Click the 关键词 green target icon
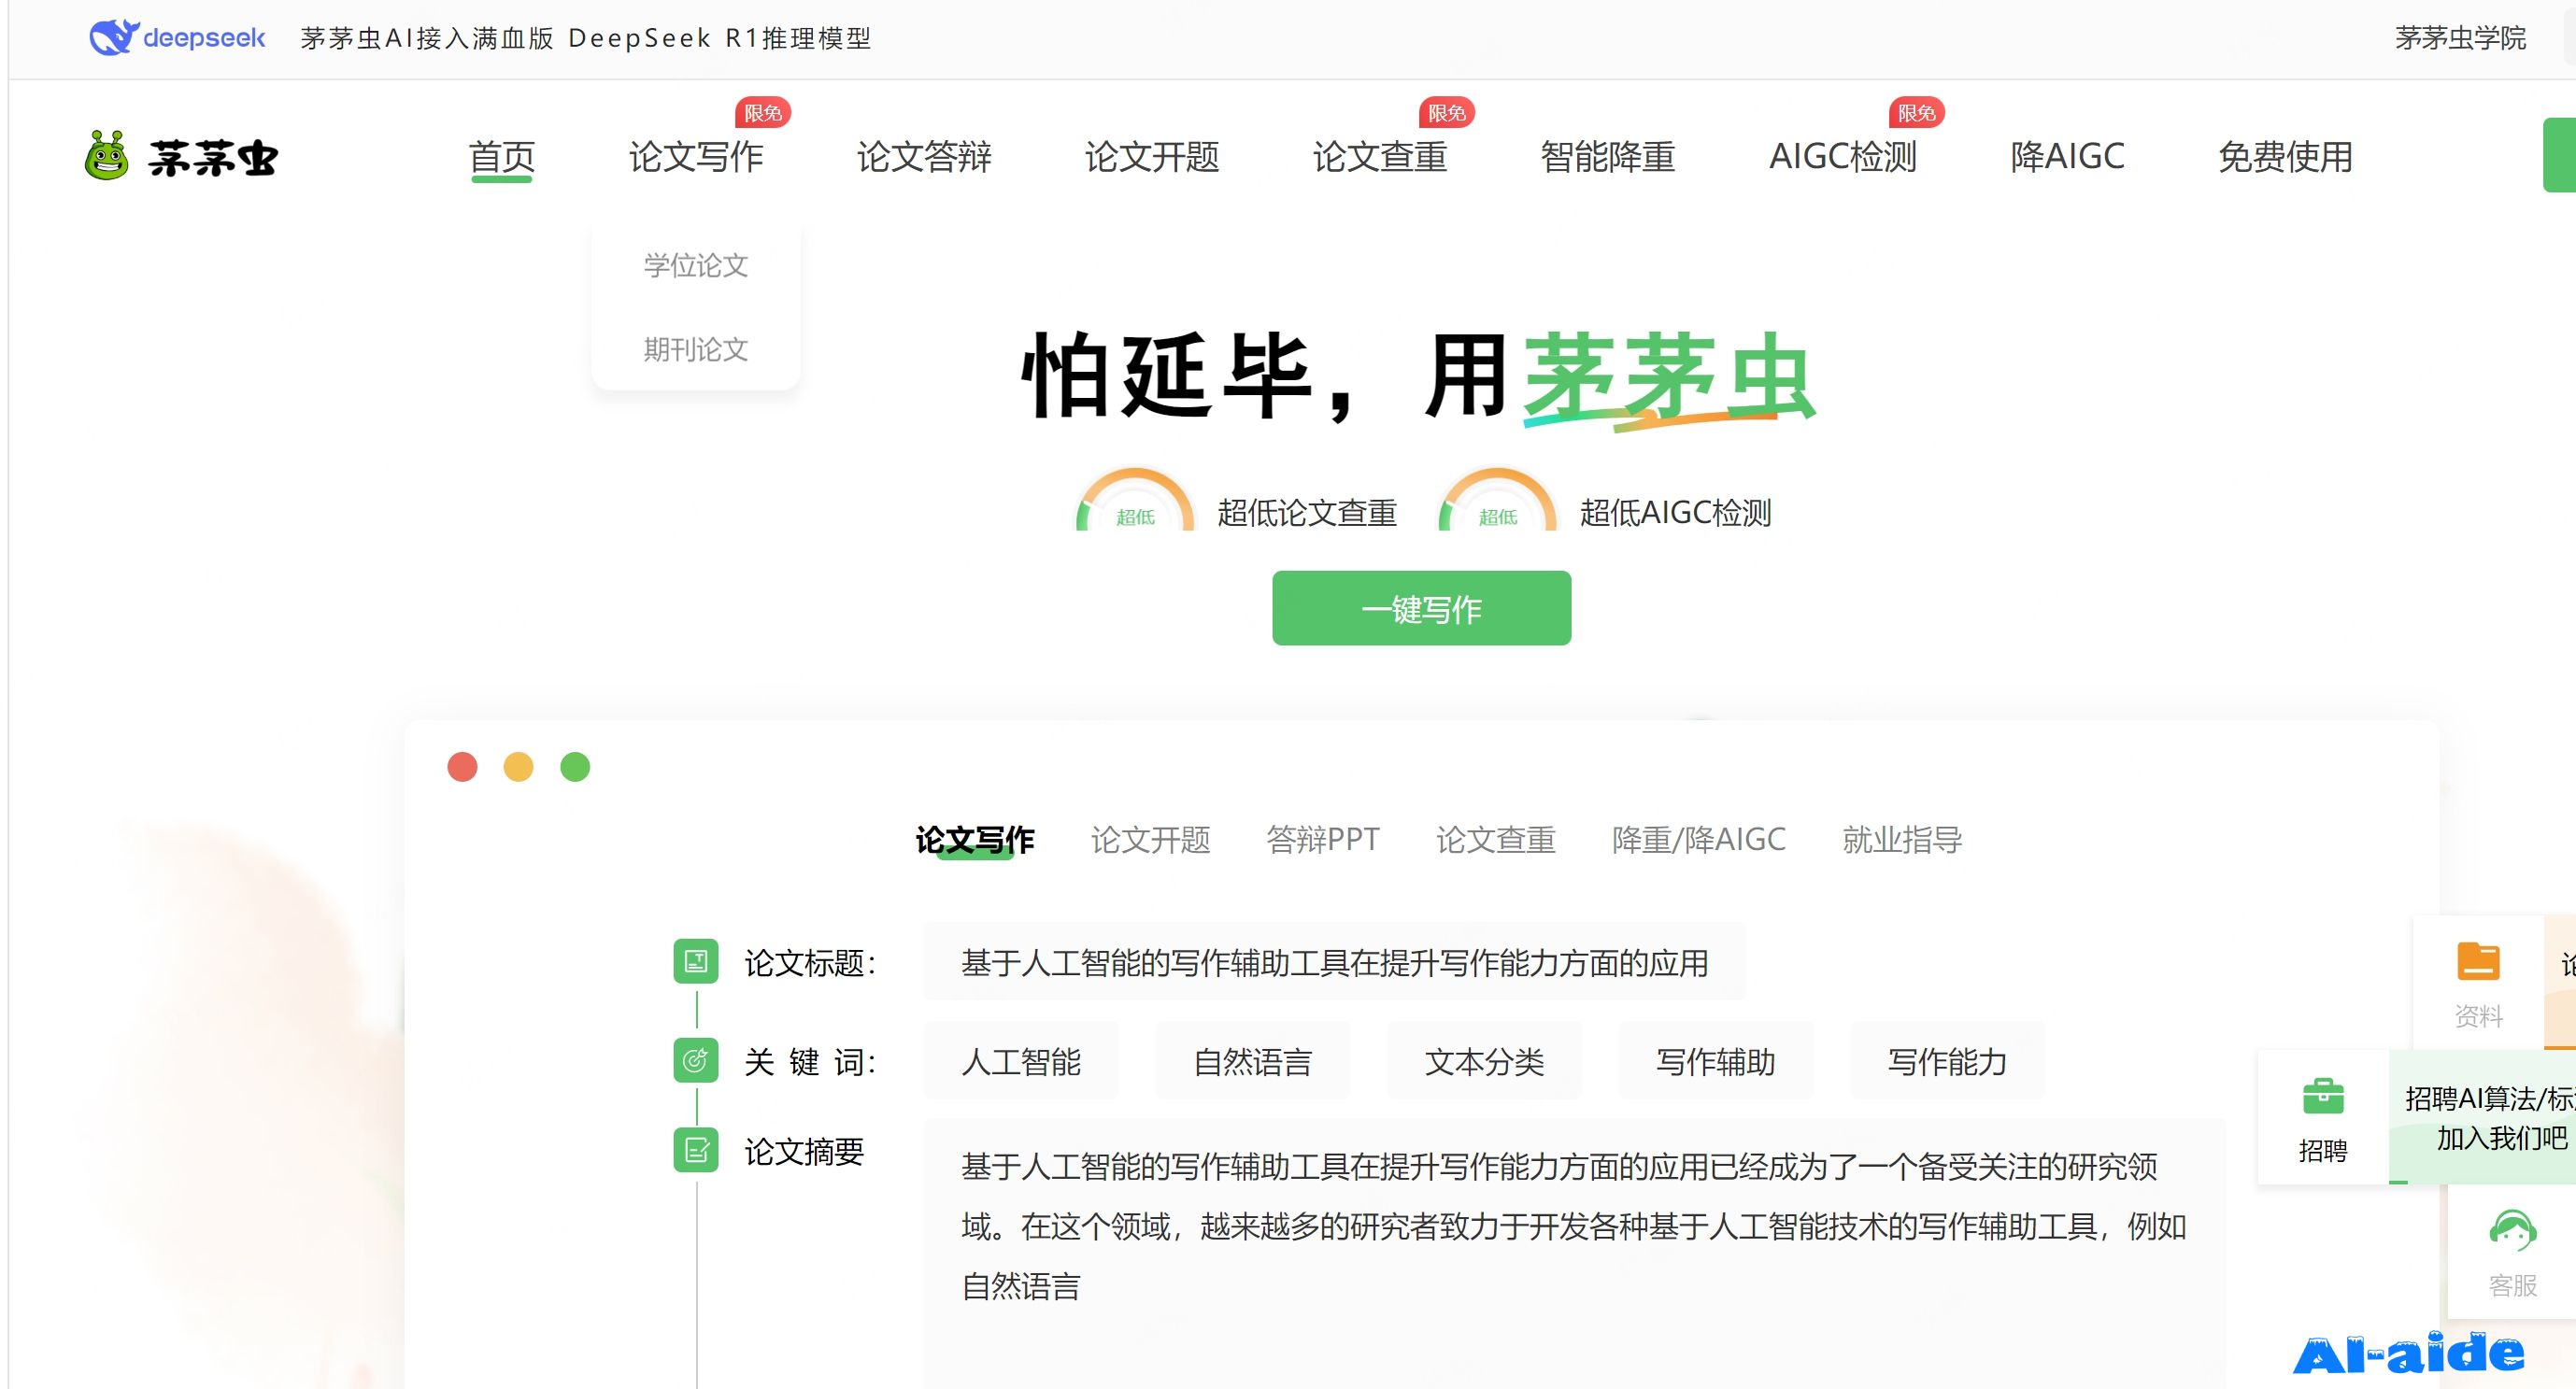This screenshot has width=2576, height=1389. (x=696, y=1061)
